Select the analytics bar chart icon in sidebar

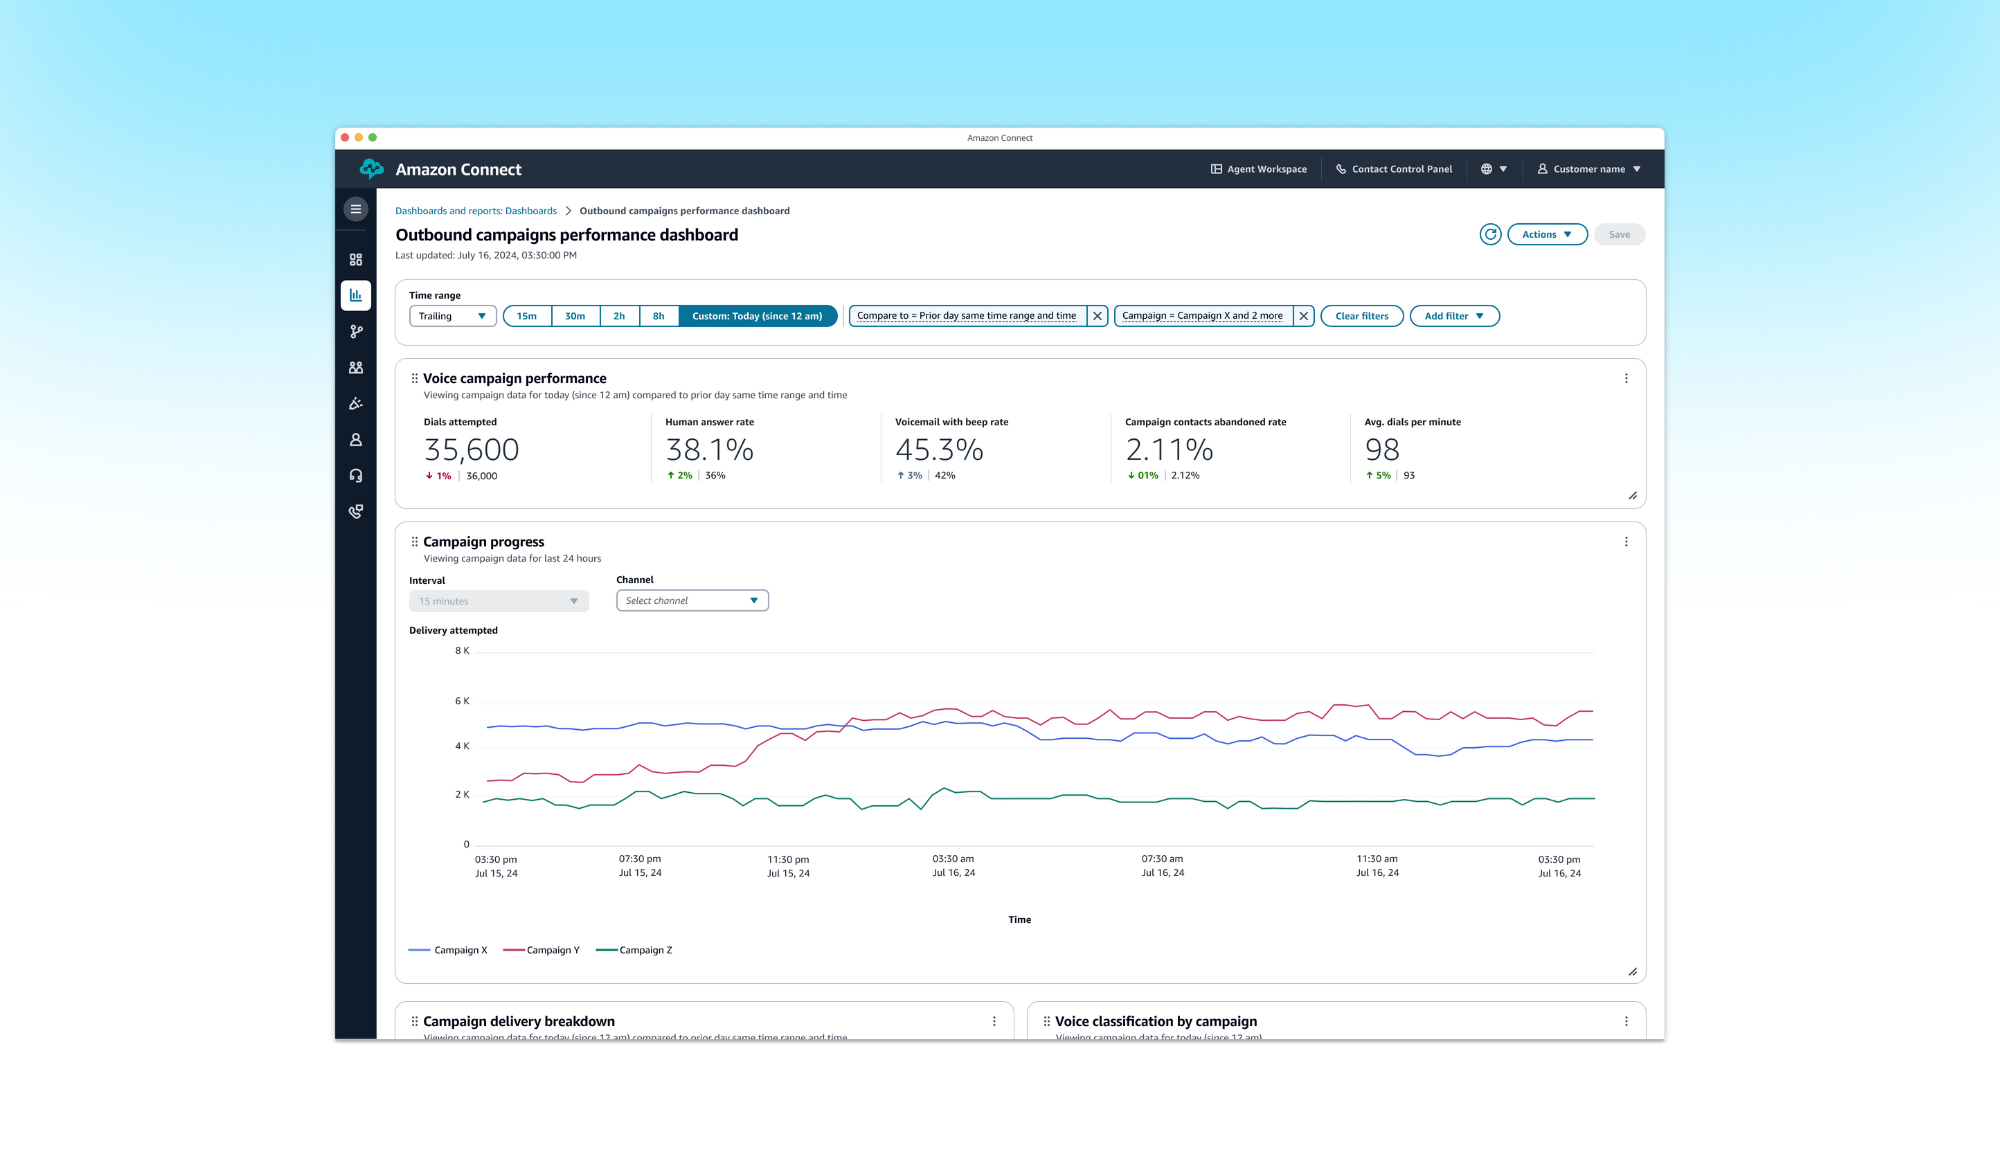pyautogui.click(x=356, y=295)
